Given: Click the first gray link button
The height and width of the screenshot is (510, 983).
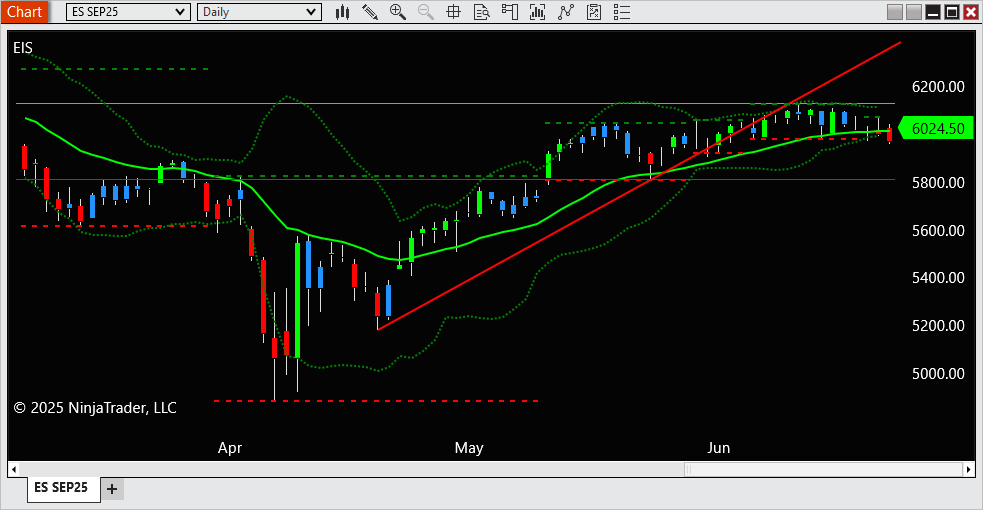Looking at the screenshot, I should tap(895, 12).
